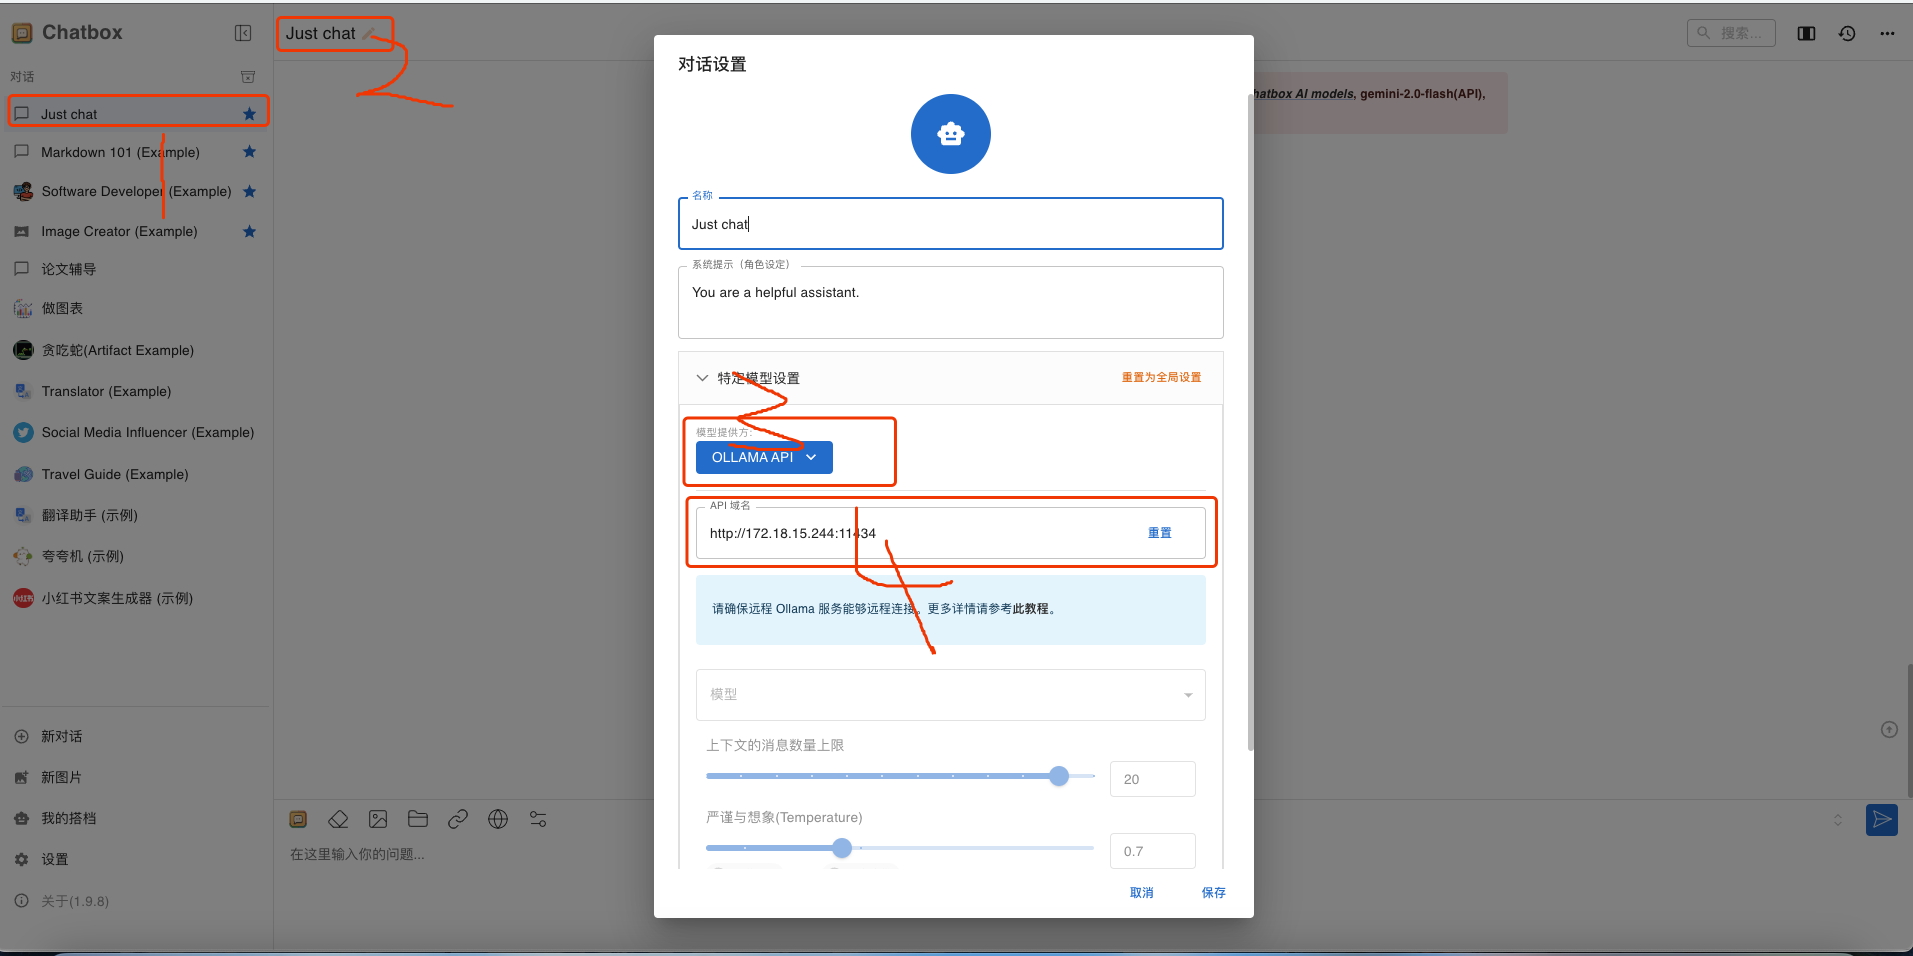Click the 搜索 search box in header
The height and width of the screenshot is (956, 1913).
pos(1731,33)
